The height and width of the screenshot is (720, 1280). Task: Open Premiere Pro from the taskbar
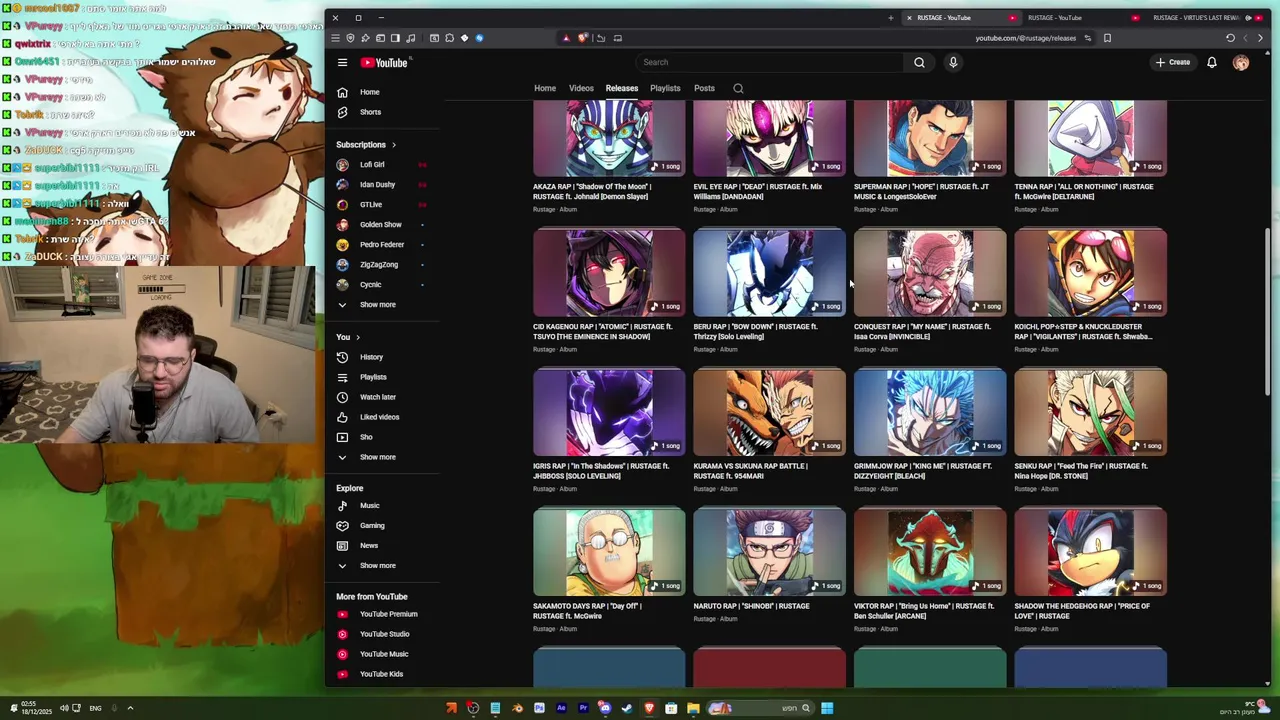point(583,708)
